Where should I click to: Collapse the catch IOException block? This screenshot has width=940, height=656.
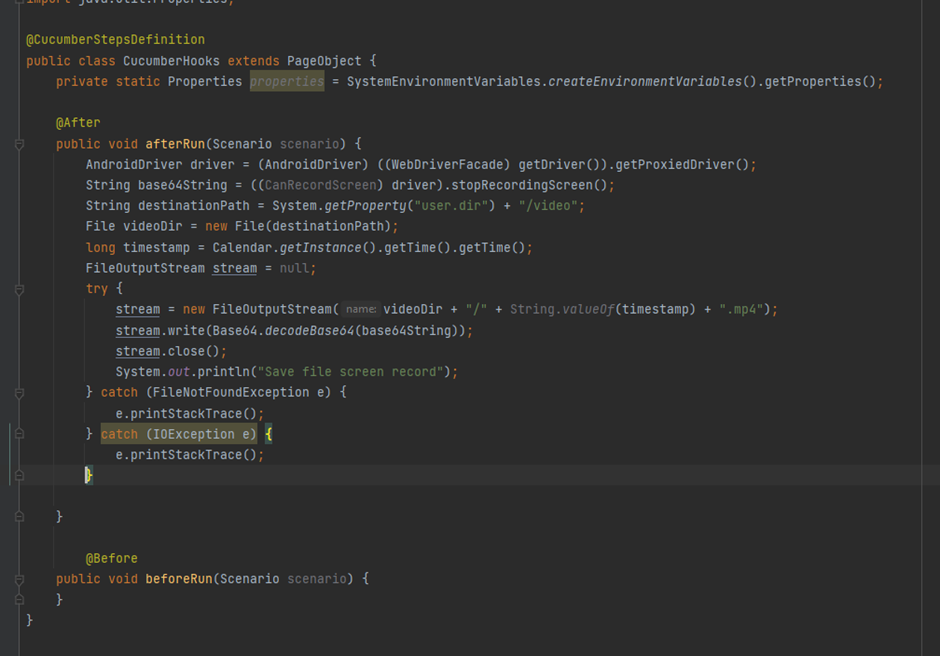pyautogui.click(x=18, y=433)
